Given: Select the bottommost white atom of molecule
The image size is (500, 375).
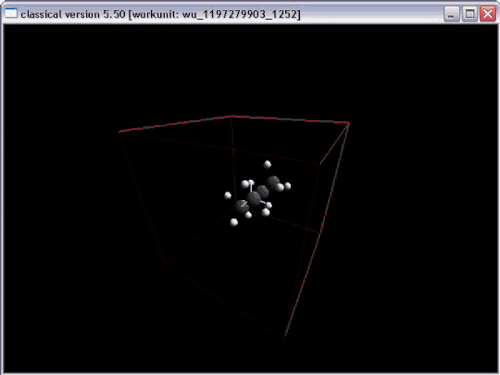Looking at the screenshot, I should [x=234, y=222].
